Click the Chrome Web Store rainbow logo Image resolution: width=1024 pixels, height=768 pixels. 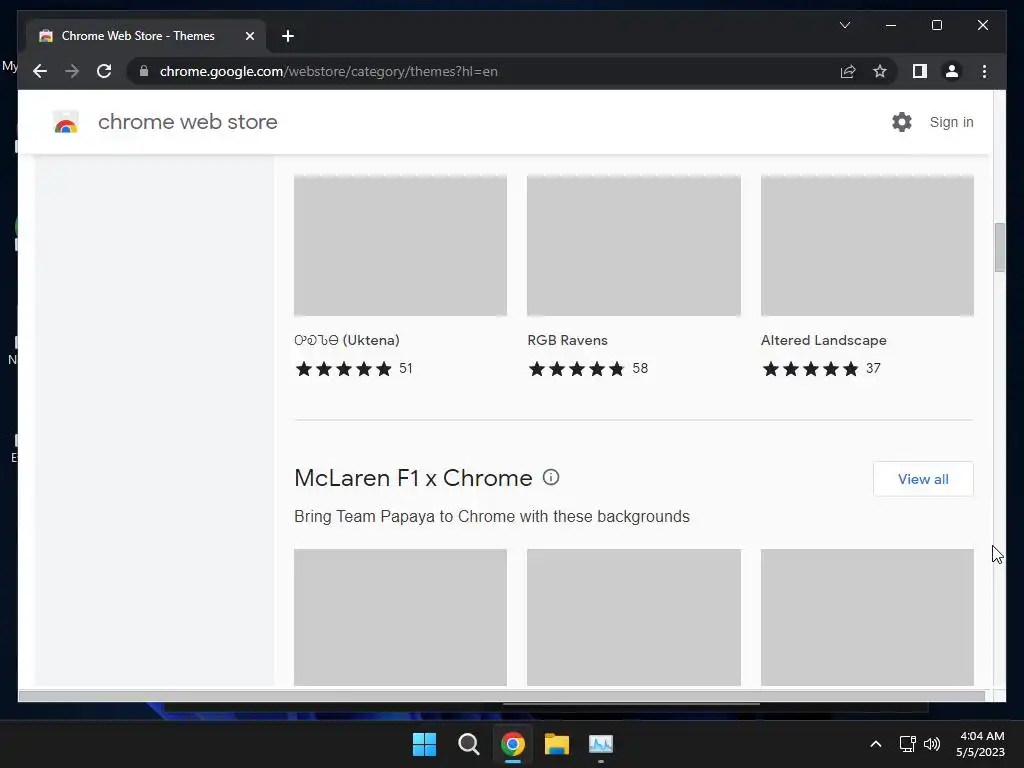click(x=65, y=122)
